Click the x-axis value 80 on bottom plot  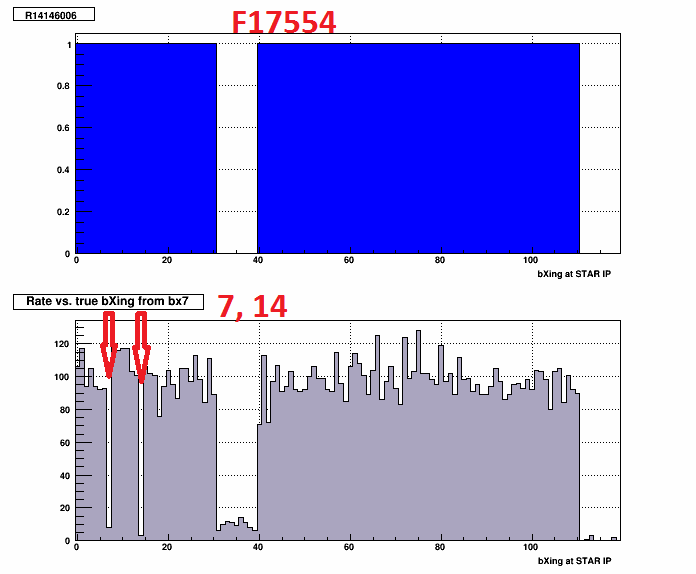click(440, 547)
